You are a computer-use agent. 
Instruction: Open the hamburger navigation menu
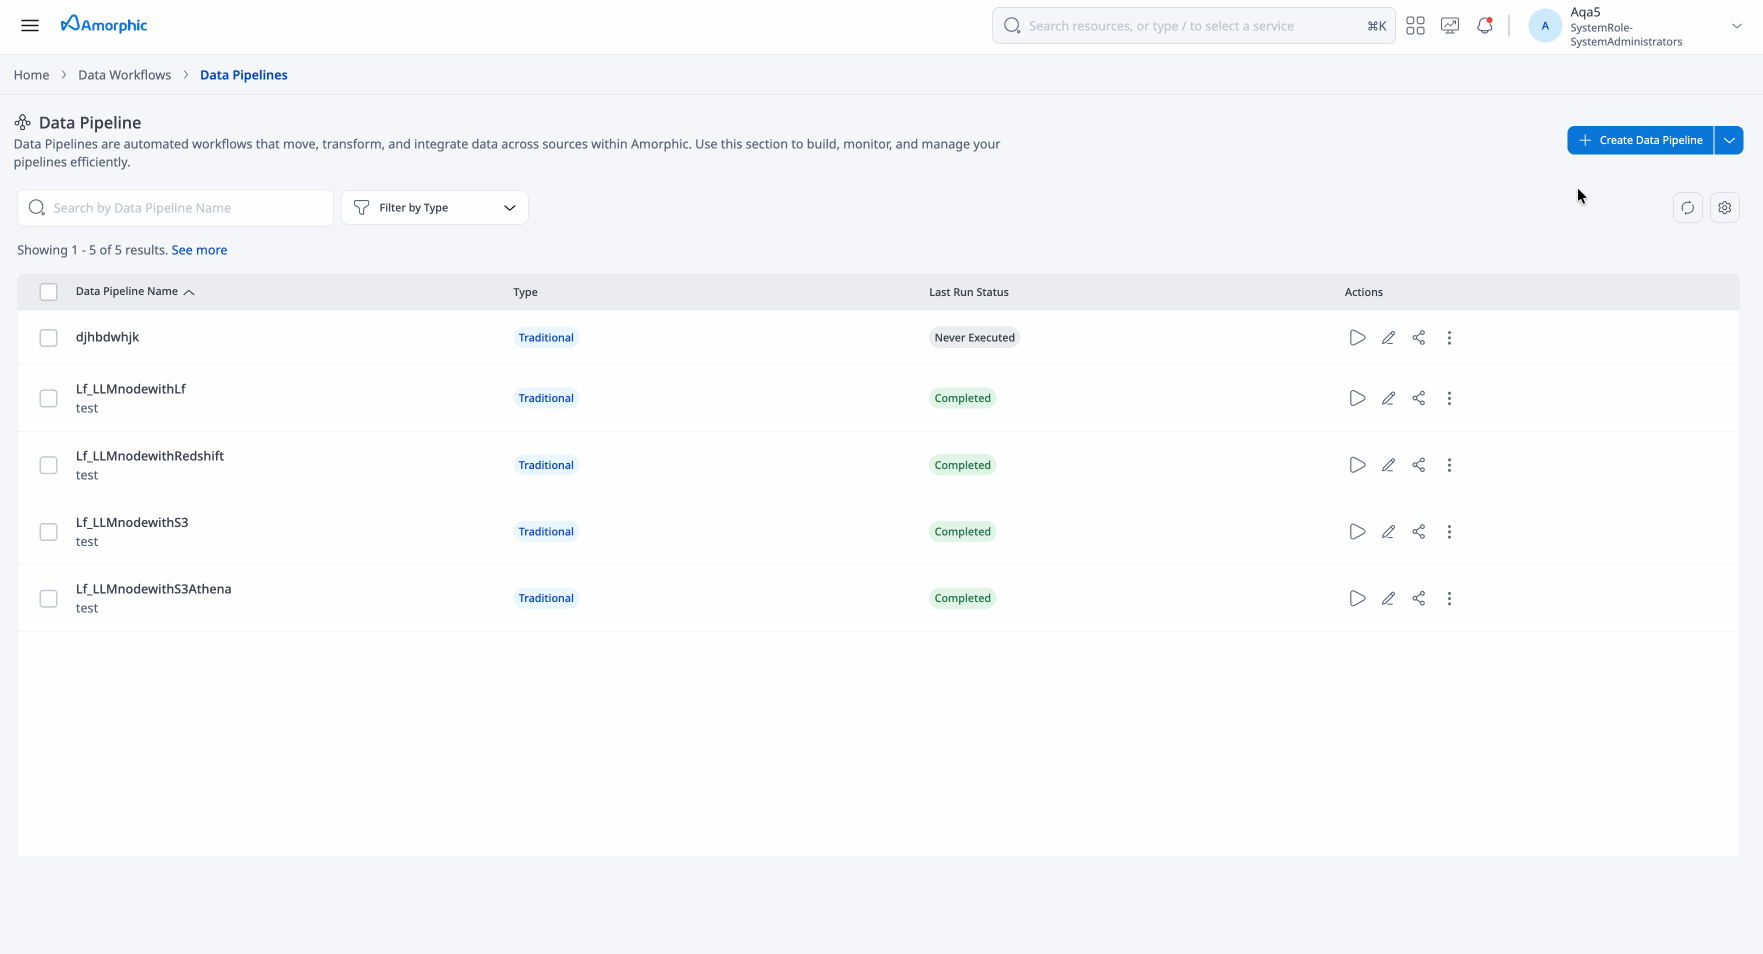coord(30,25)
